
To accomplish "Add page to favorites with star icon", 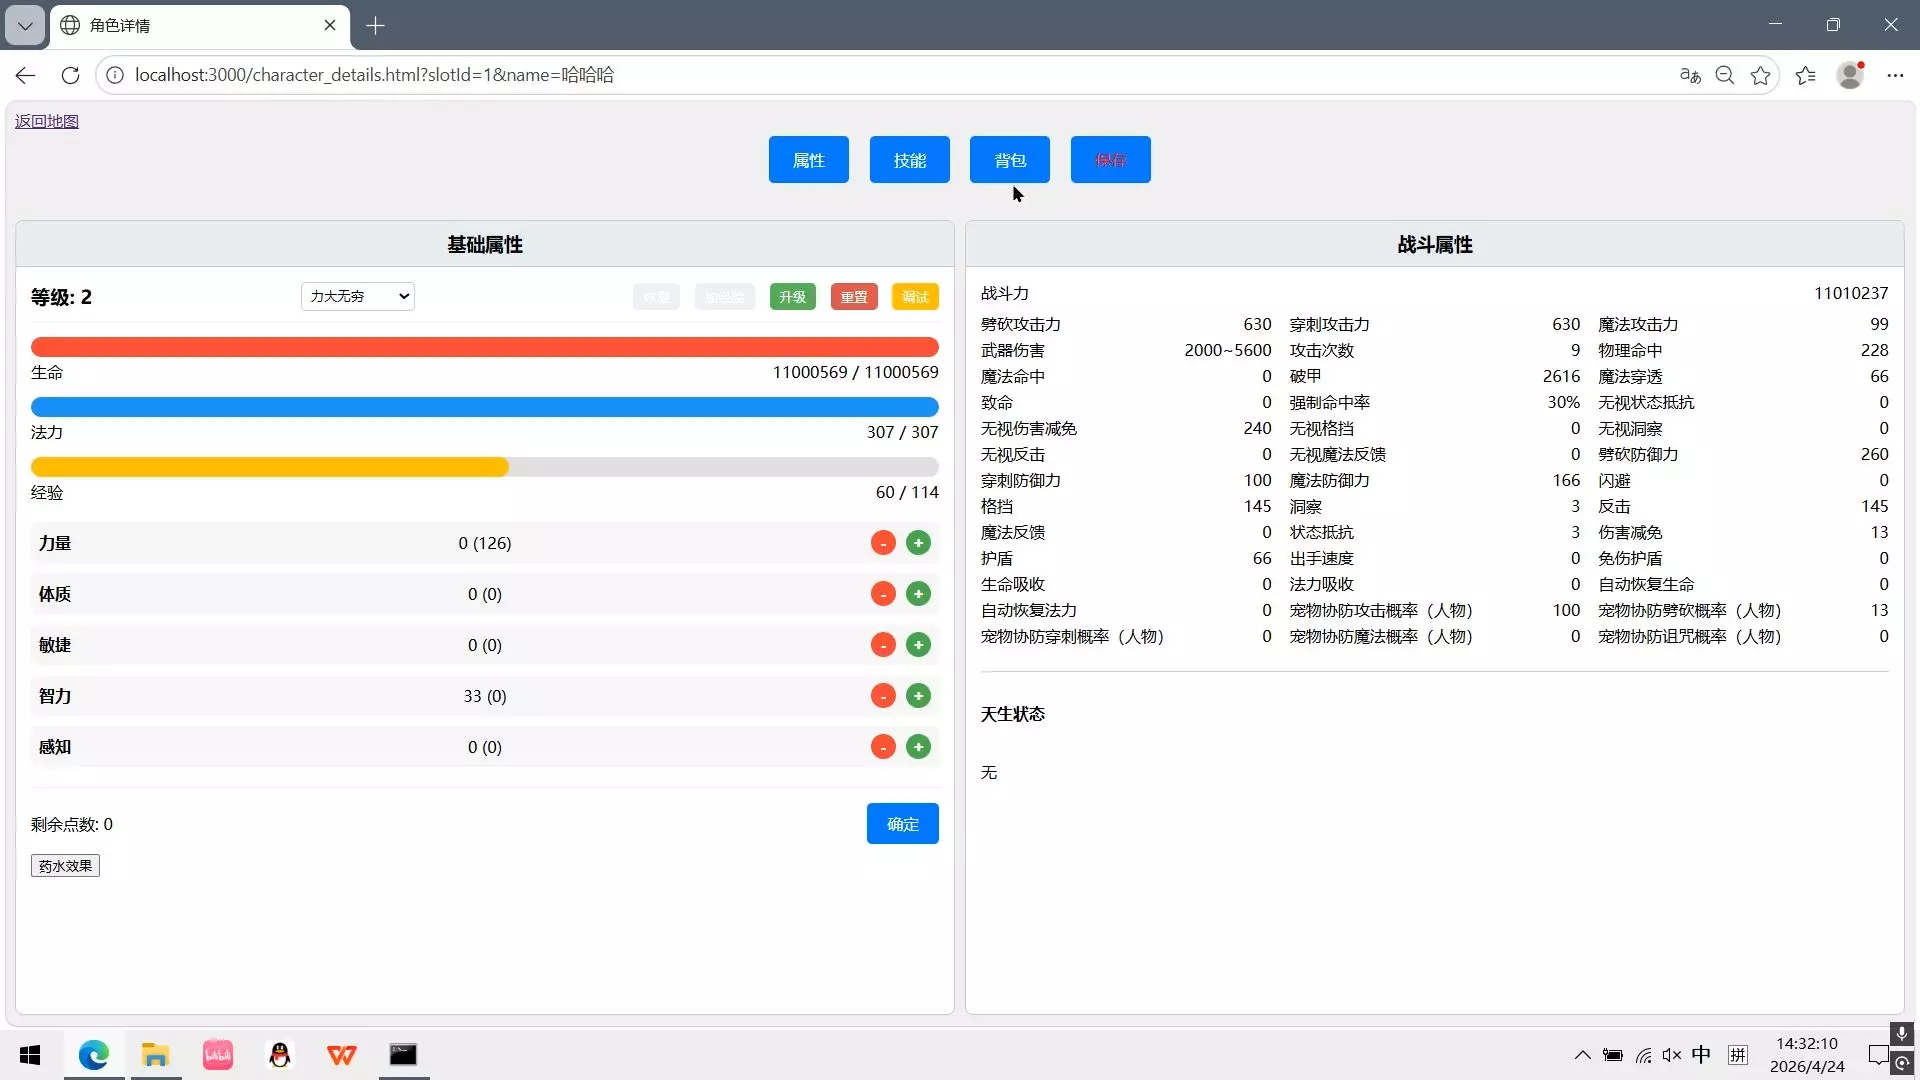I will 1761,75.
